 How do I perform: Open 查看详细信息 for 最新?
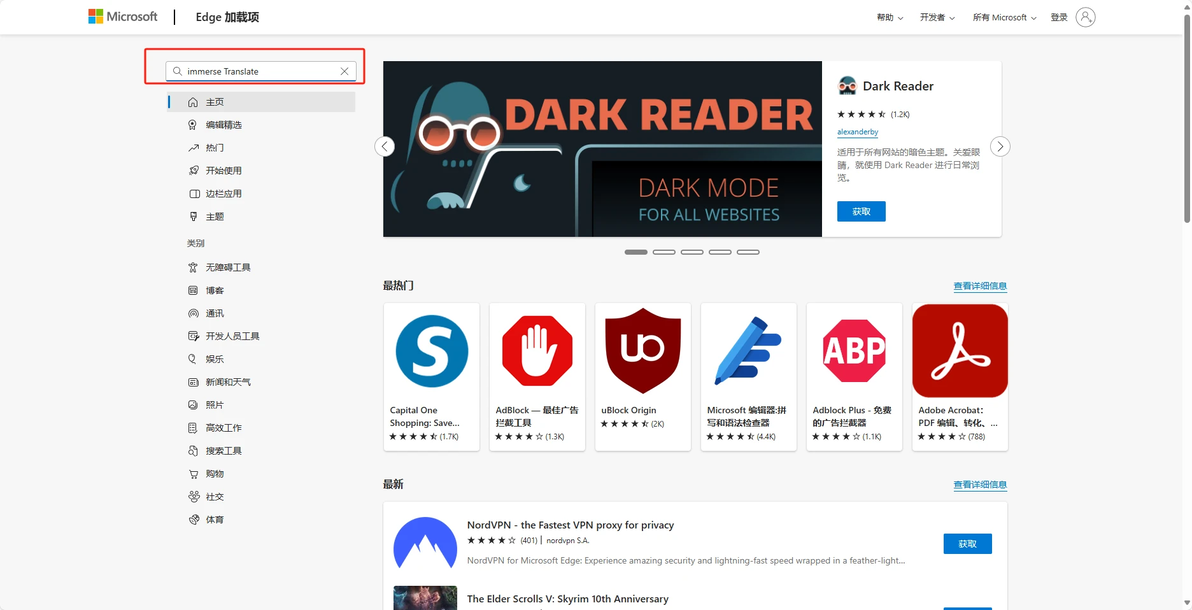pyautogui.click(x=980, y=485)
